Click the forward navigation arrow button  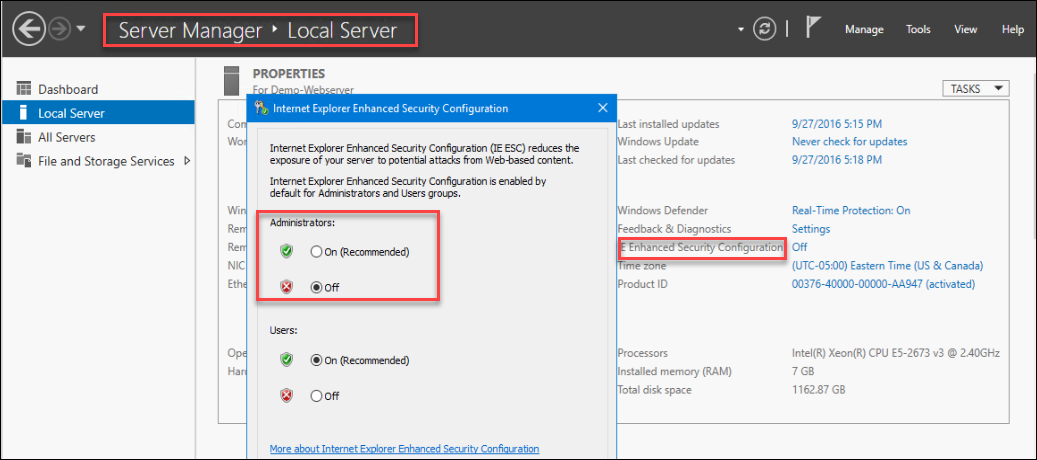pyautogui.click(x=60, y=30)
